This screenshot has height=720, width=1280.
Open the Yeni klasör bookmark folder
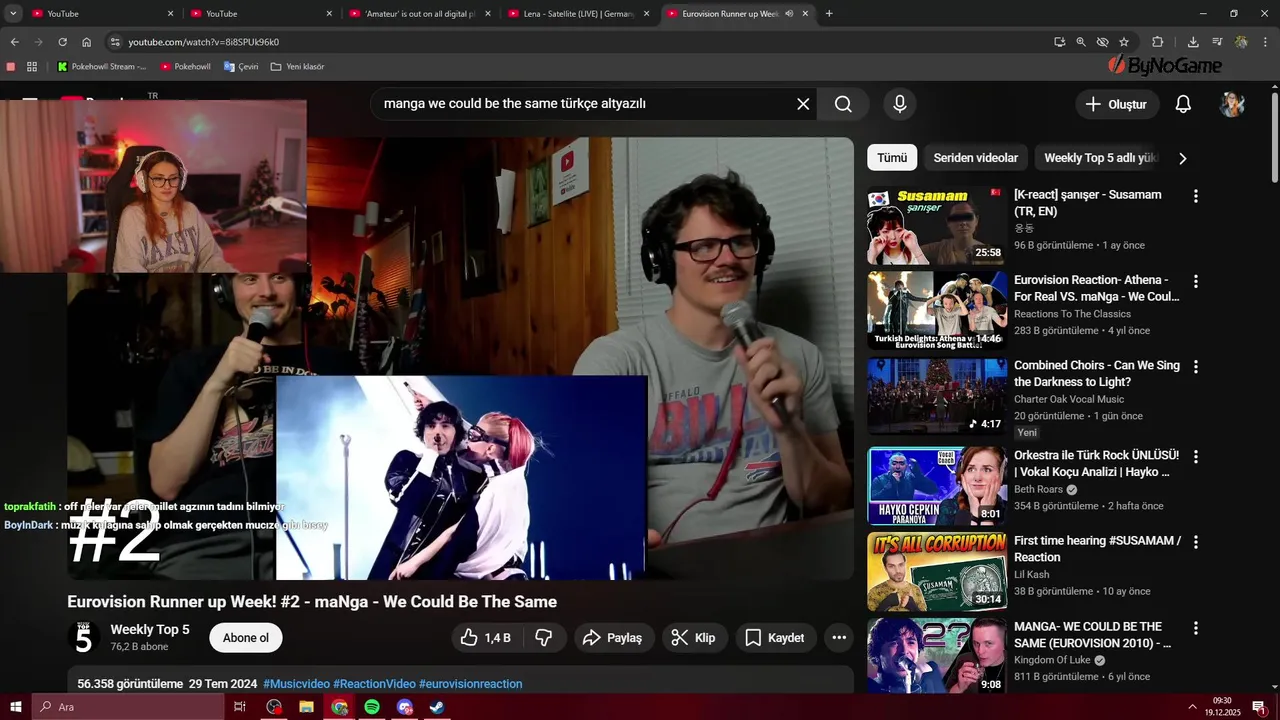point(298,67)
